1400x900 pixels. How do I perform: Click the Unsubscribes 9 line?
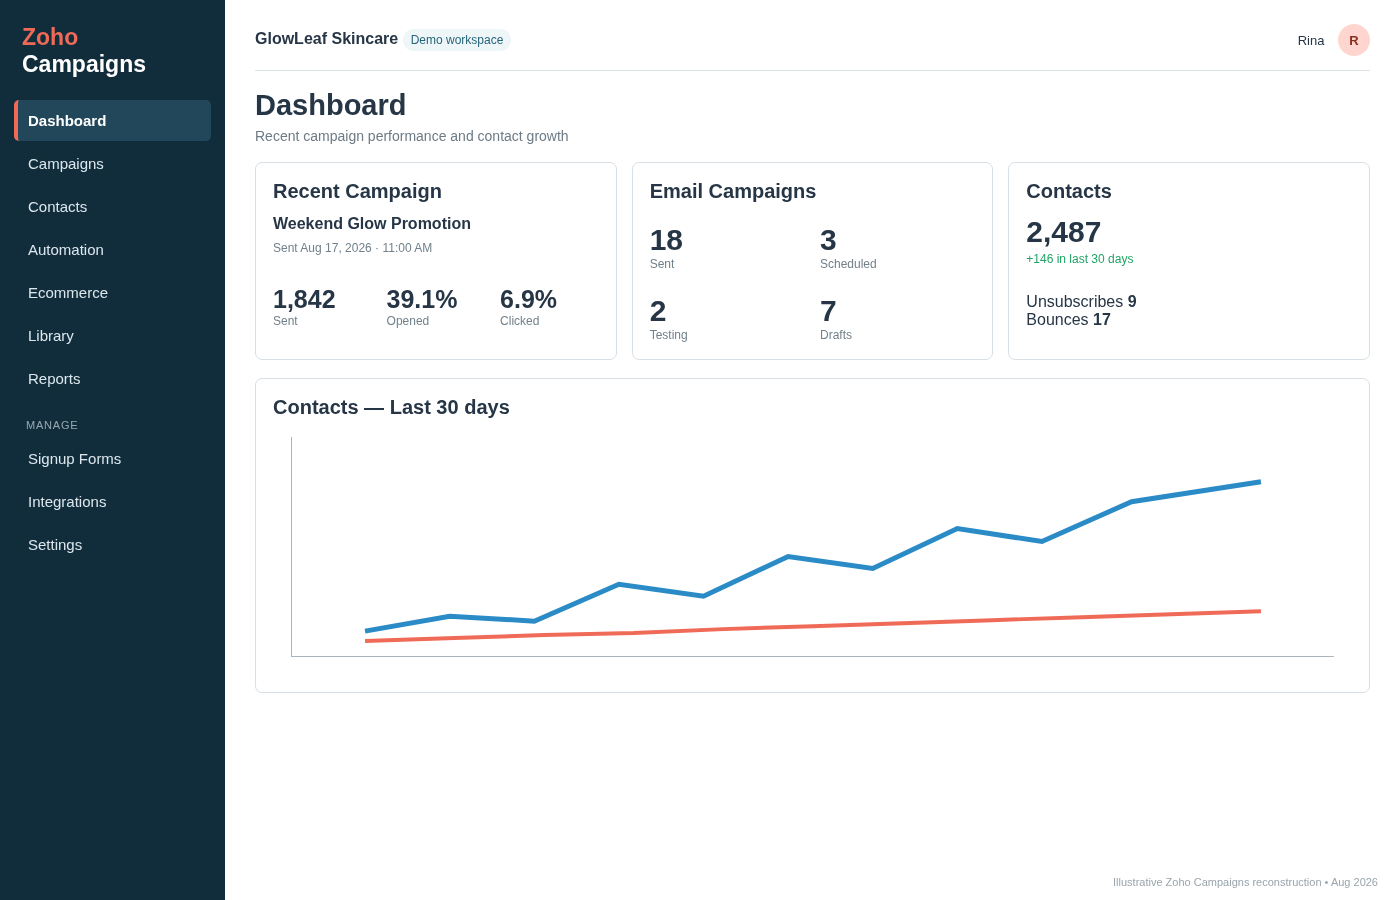(x=1081, y=301)
